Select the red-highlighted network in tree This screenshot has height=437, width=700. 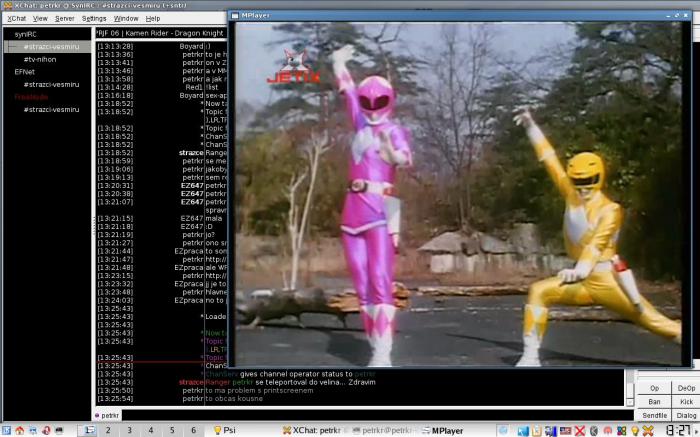tap(31, 97)
